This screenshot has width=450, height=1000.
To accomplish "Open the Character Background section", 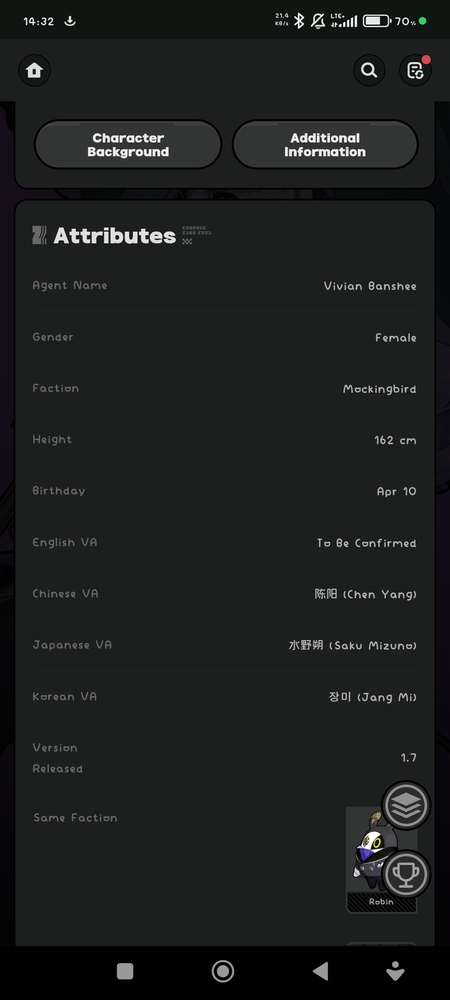I will tap(128, 145).
